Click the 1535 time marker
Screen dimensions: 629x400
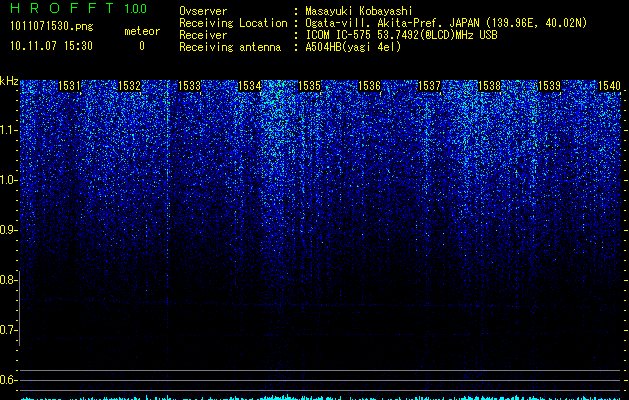[310, 86]
